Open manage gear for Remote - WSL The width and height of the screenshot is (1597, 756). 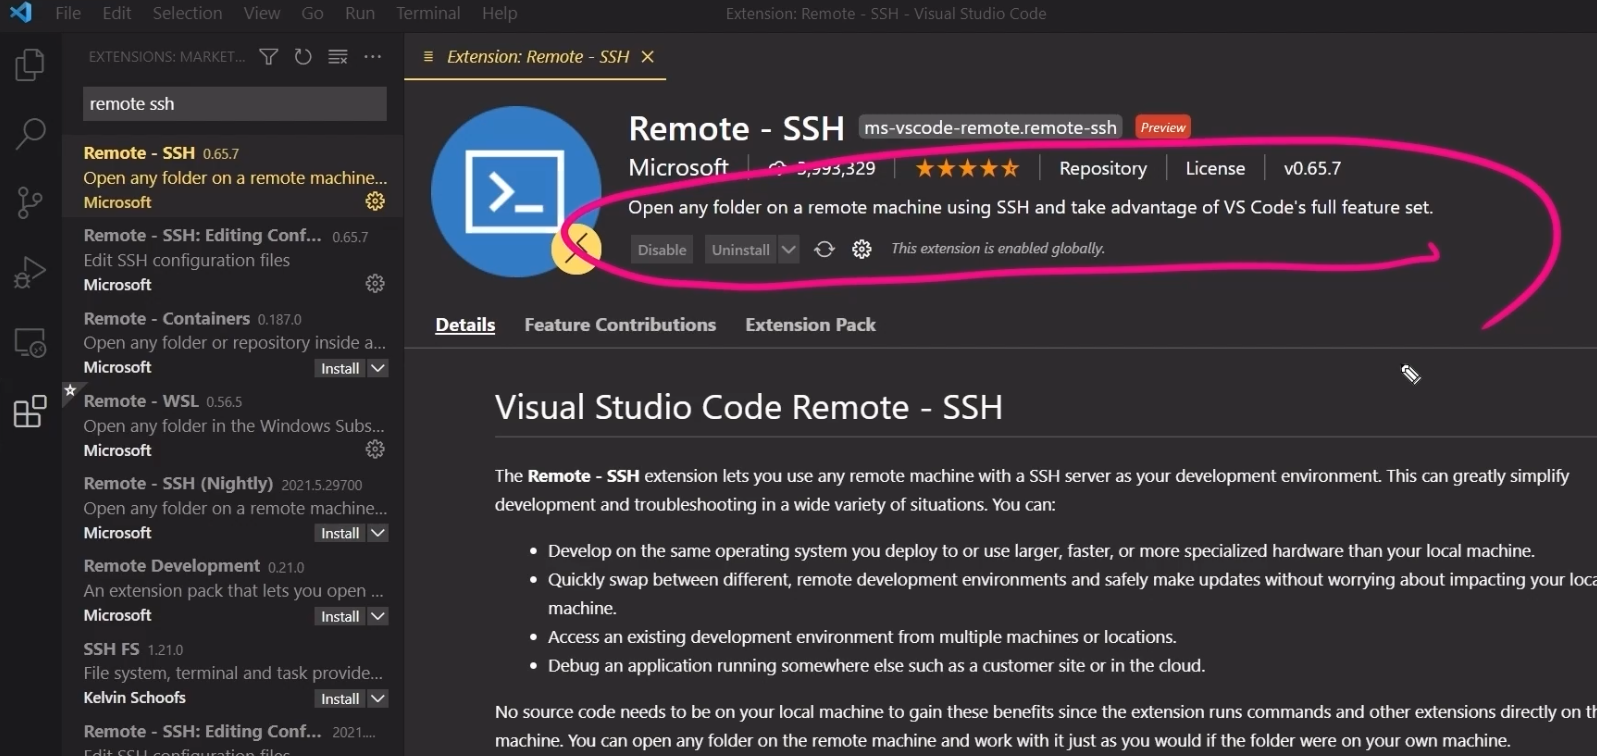point(375,449)
